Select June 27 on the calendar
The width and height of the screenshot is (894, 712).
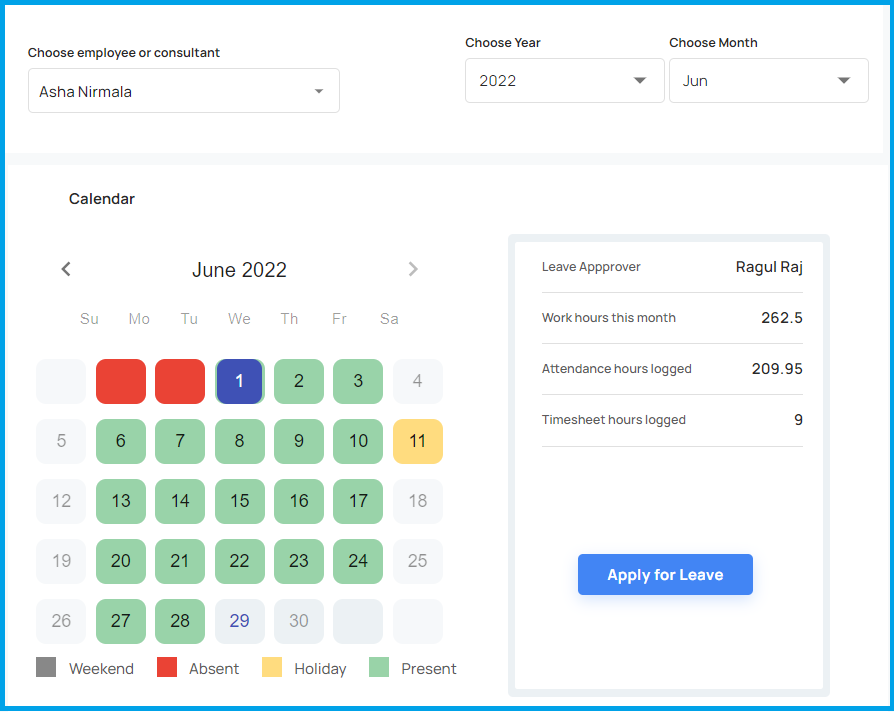(121, 621)
